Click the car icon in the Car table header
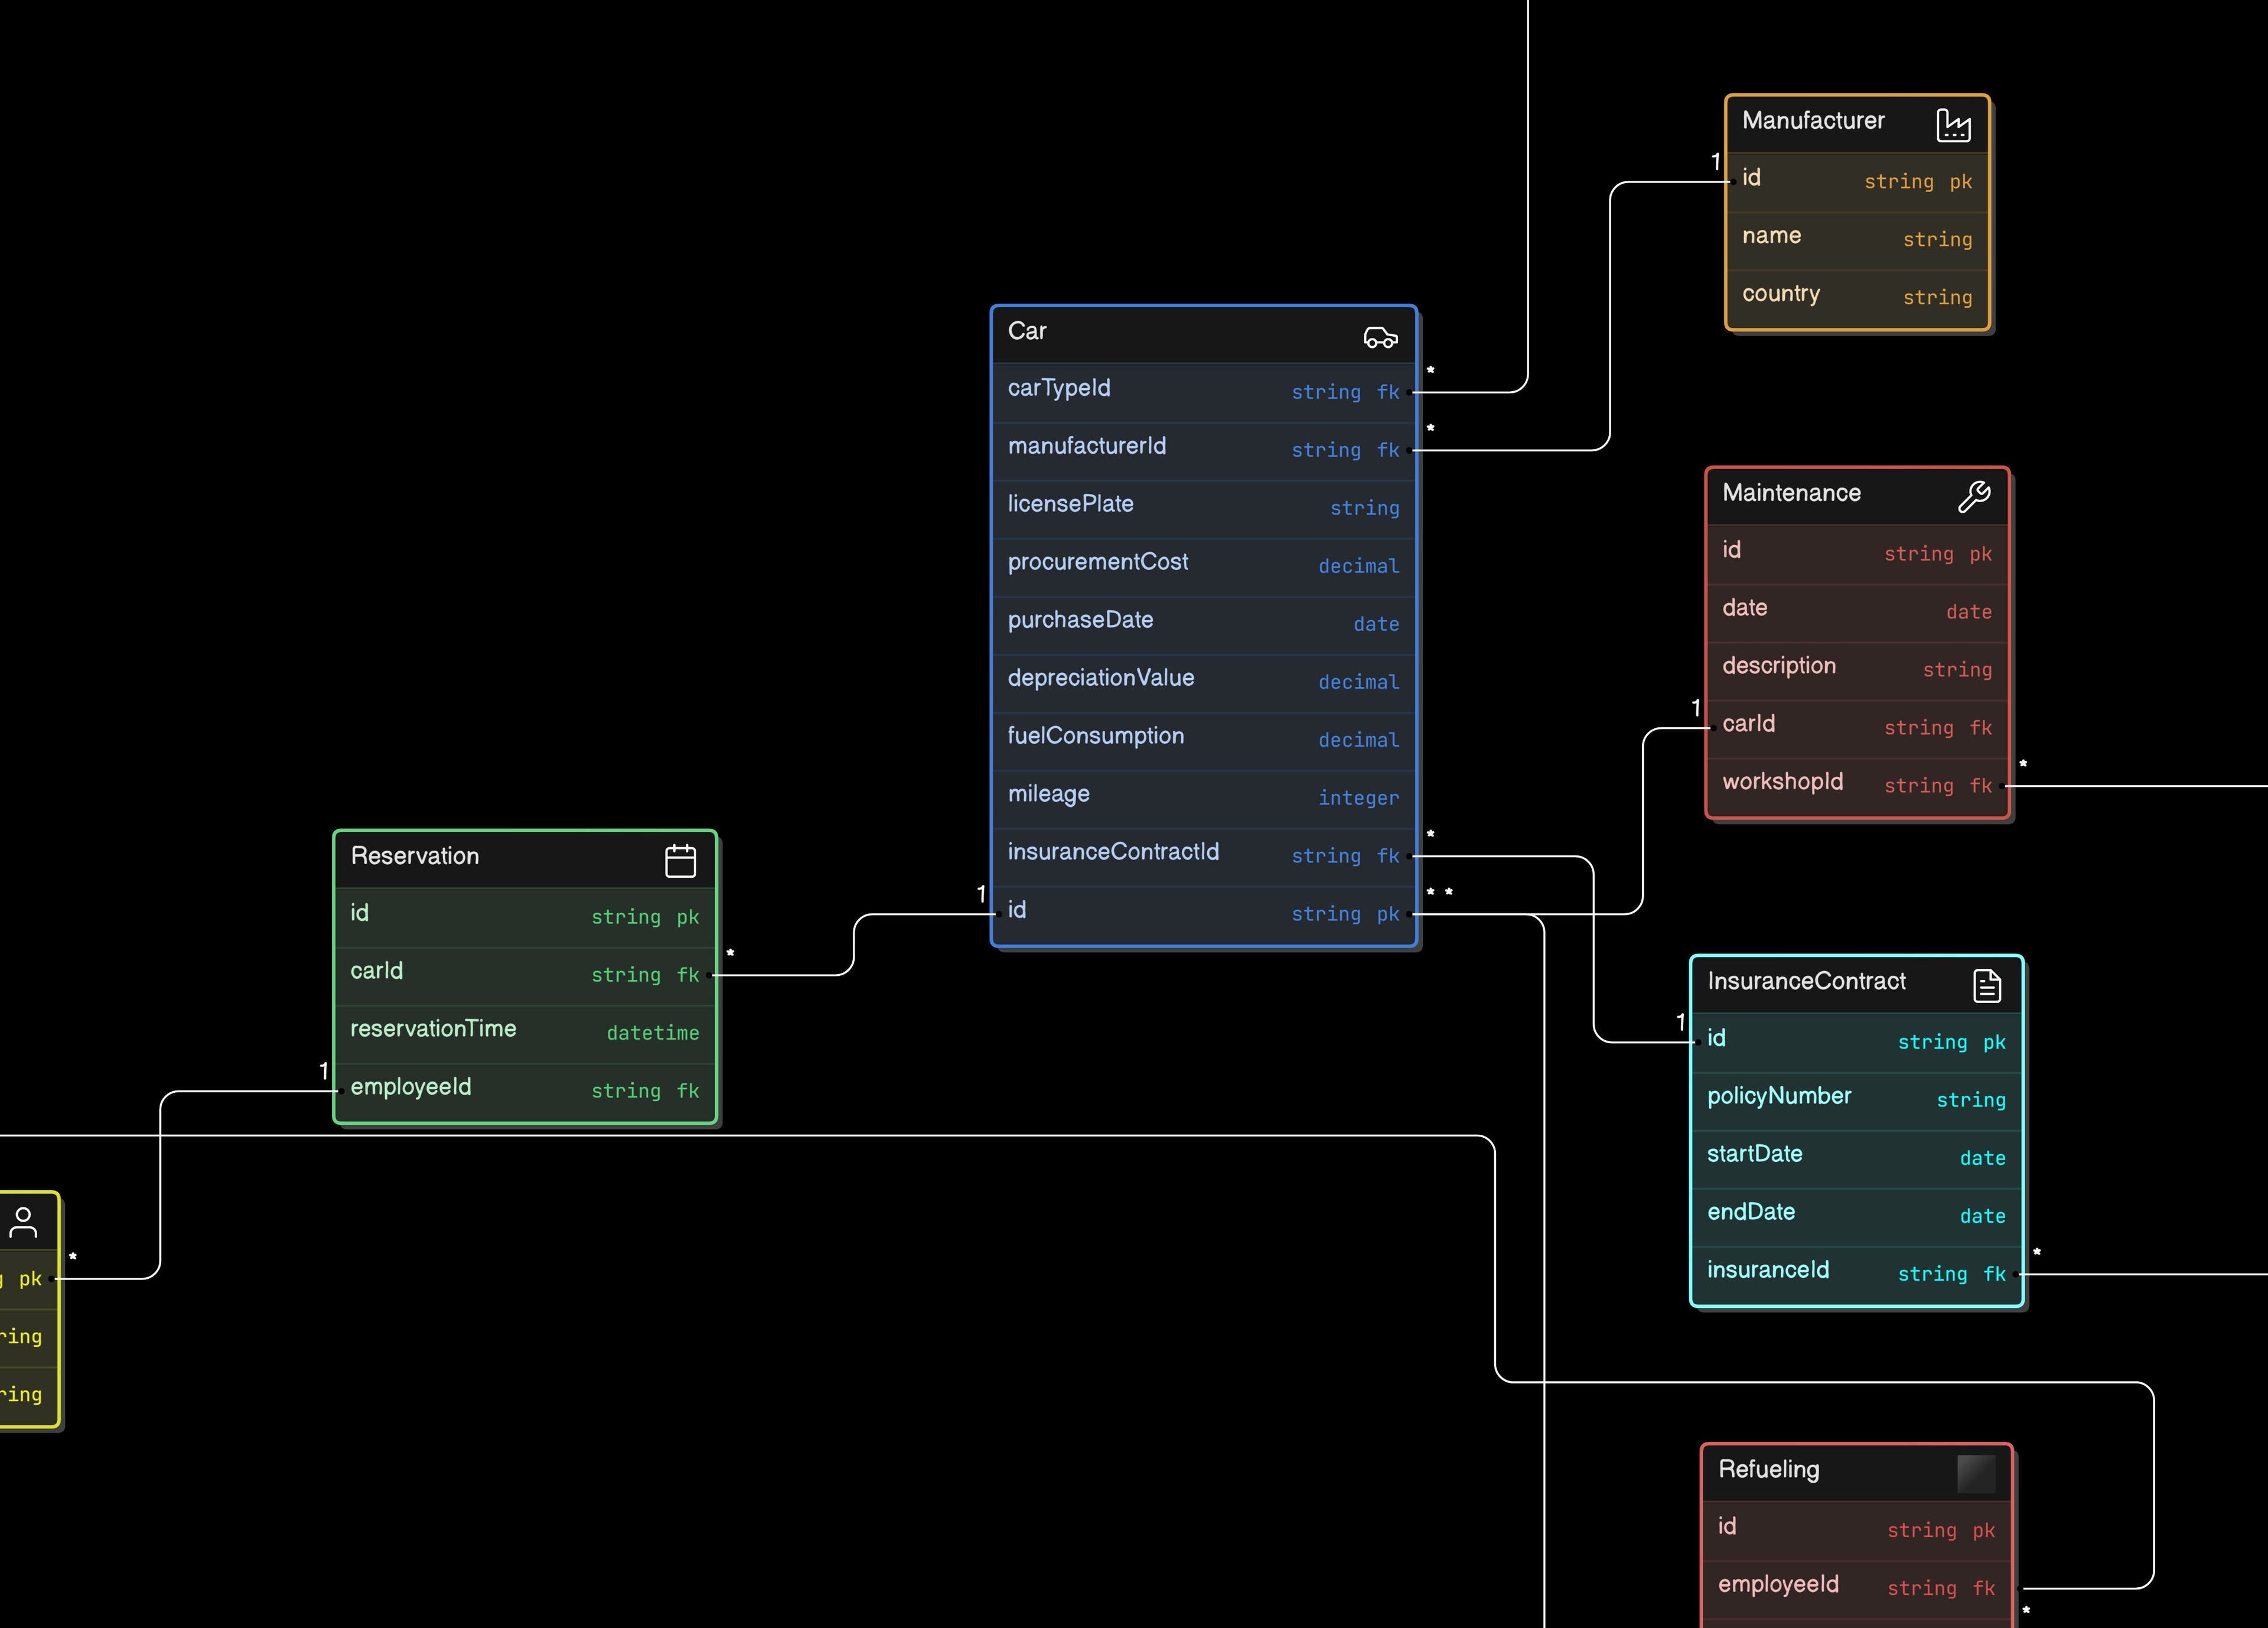This screenshot has width=2268, height=1628. click(1380, 337)
